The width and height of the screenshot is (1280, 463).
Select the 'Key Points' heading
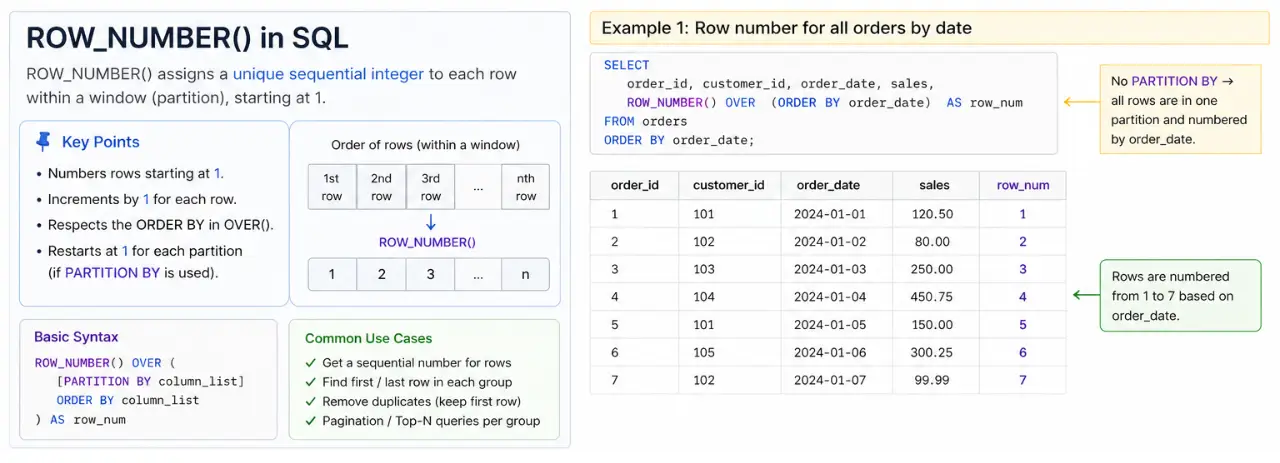point(101,142)
